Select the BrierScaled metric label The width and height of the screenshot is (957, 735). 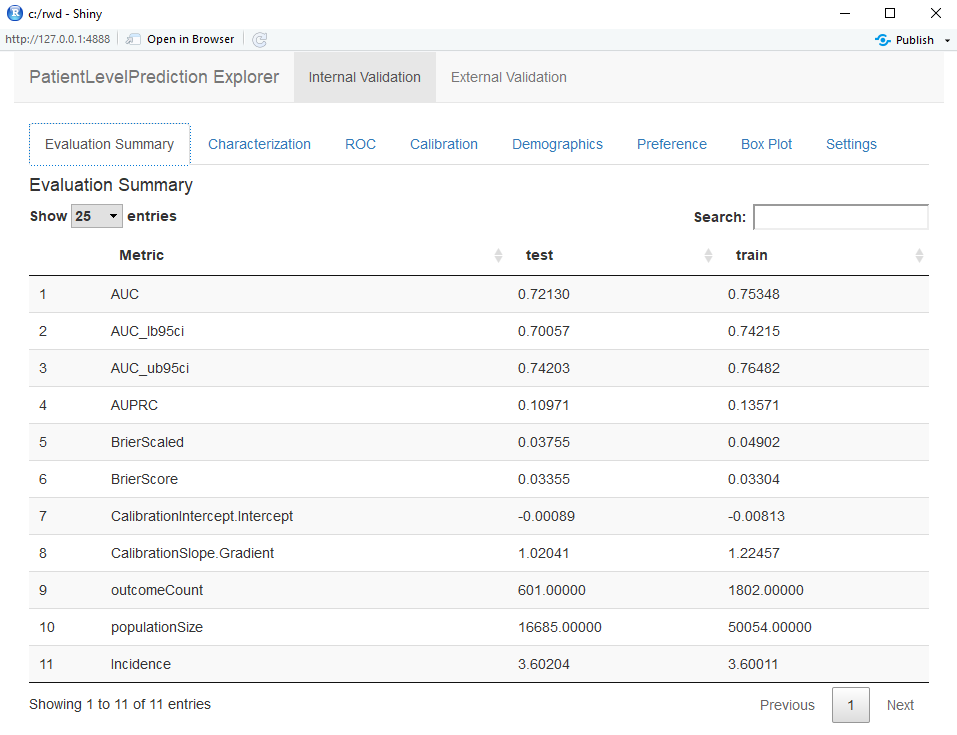[147, 442]
